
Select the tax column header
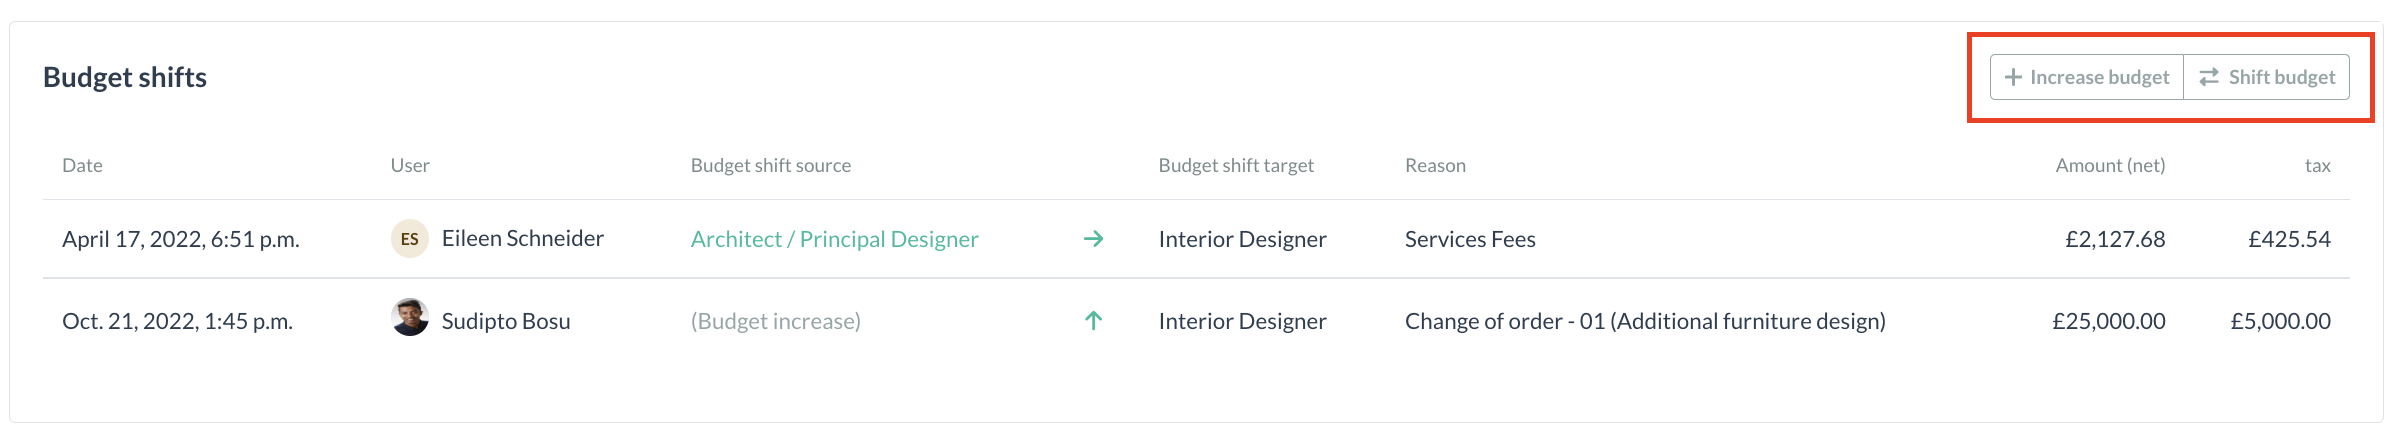coord(2317,166)
